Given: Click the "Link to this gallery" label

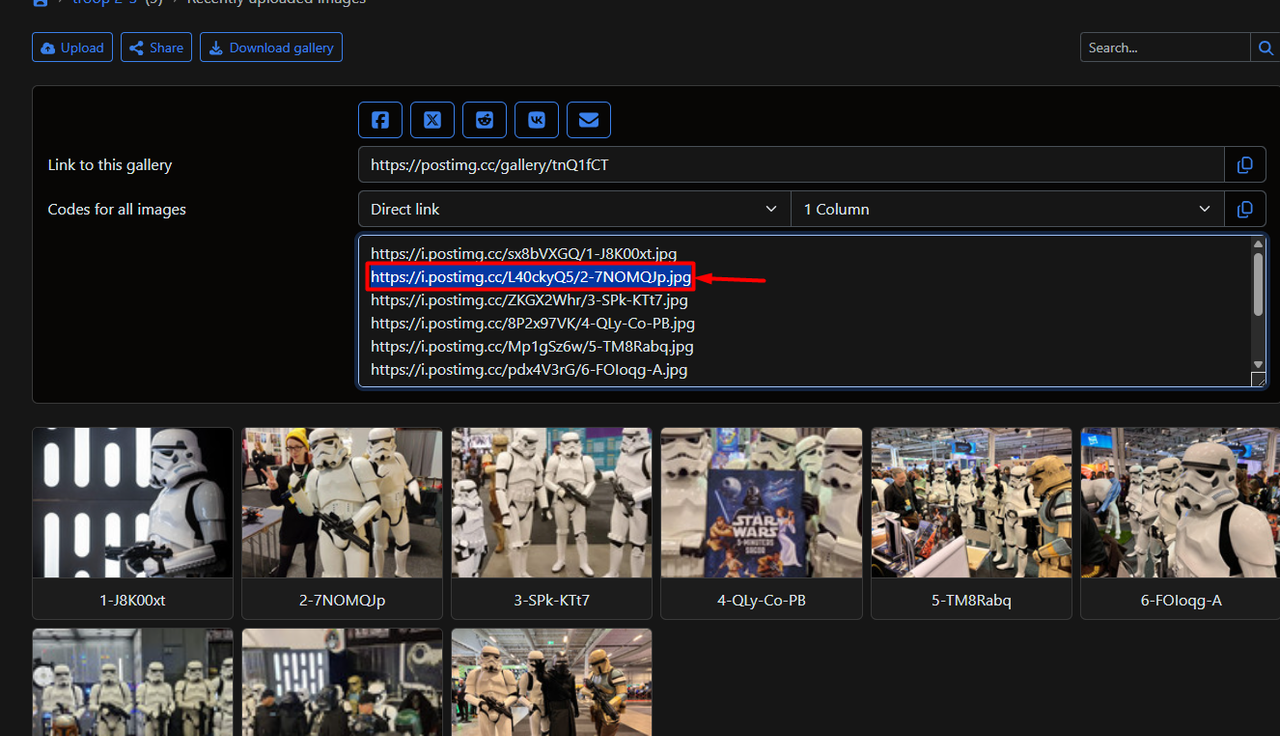Looking at the screenshot, I should pyautogui.click(x=110, y=165).
